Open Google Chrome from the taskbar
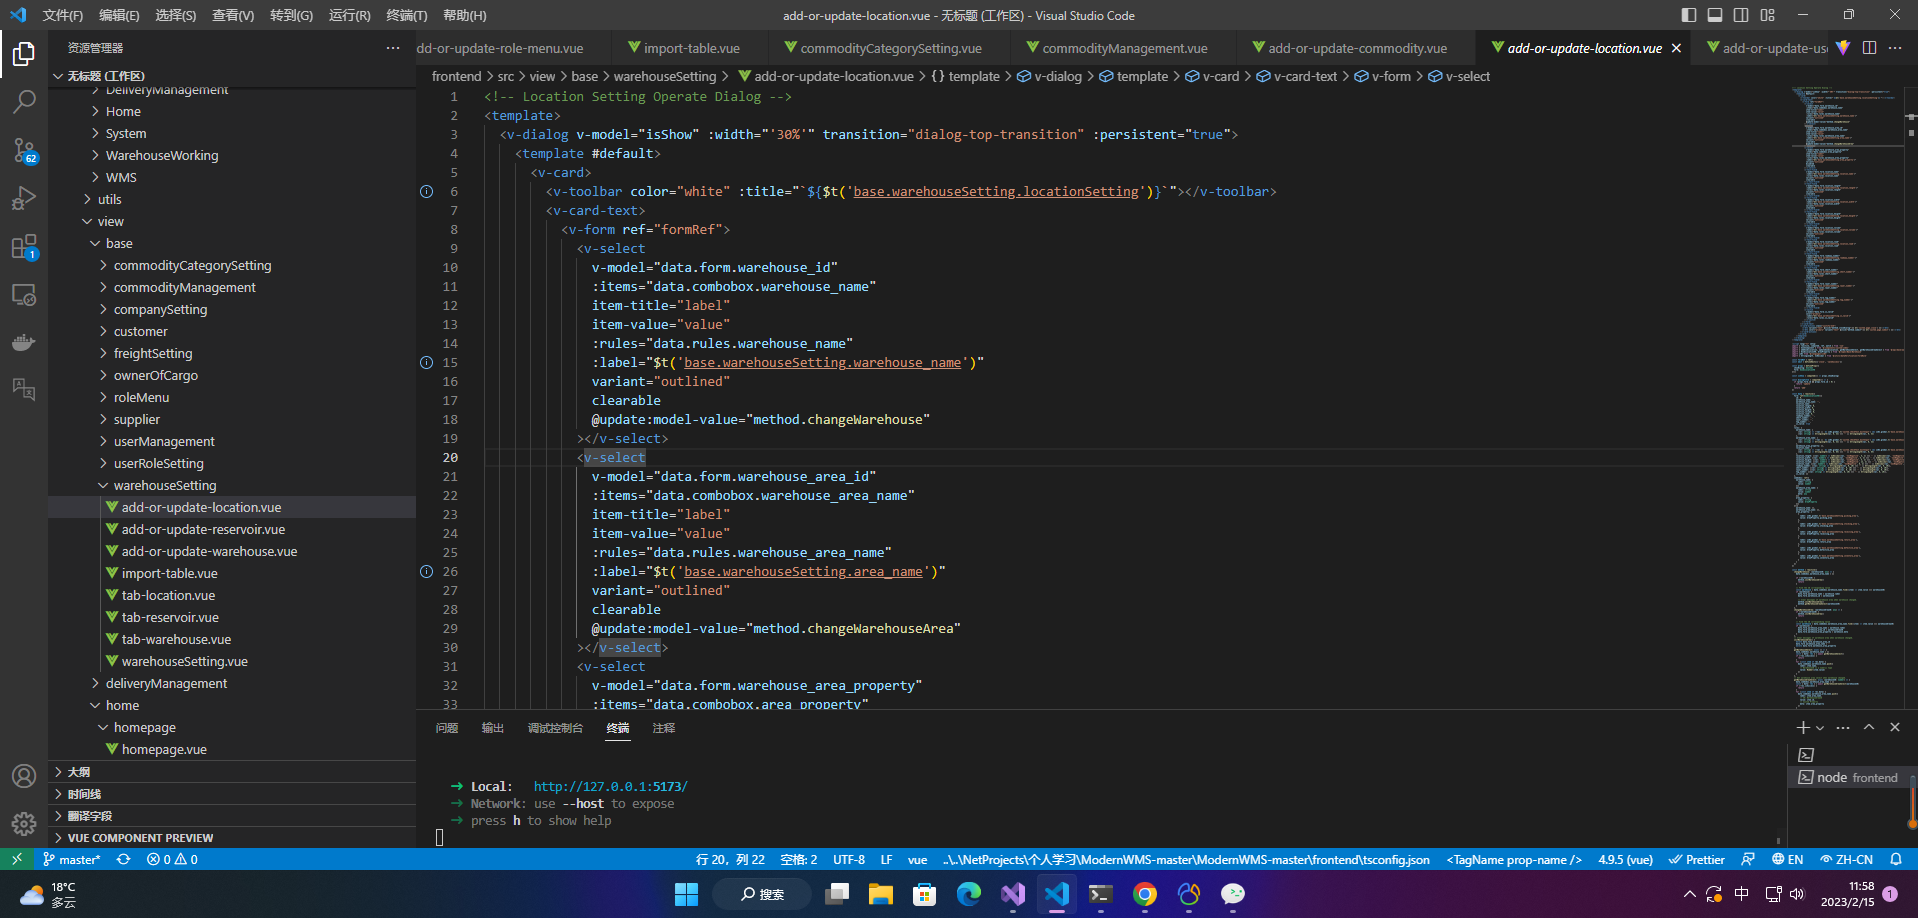 coord(1145,894)
